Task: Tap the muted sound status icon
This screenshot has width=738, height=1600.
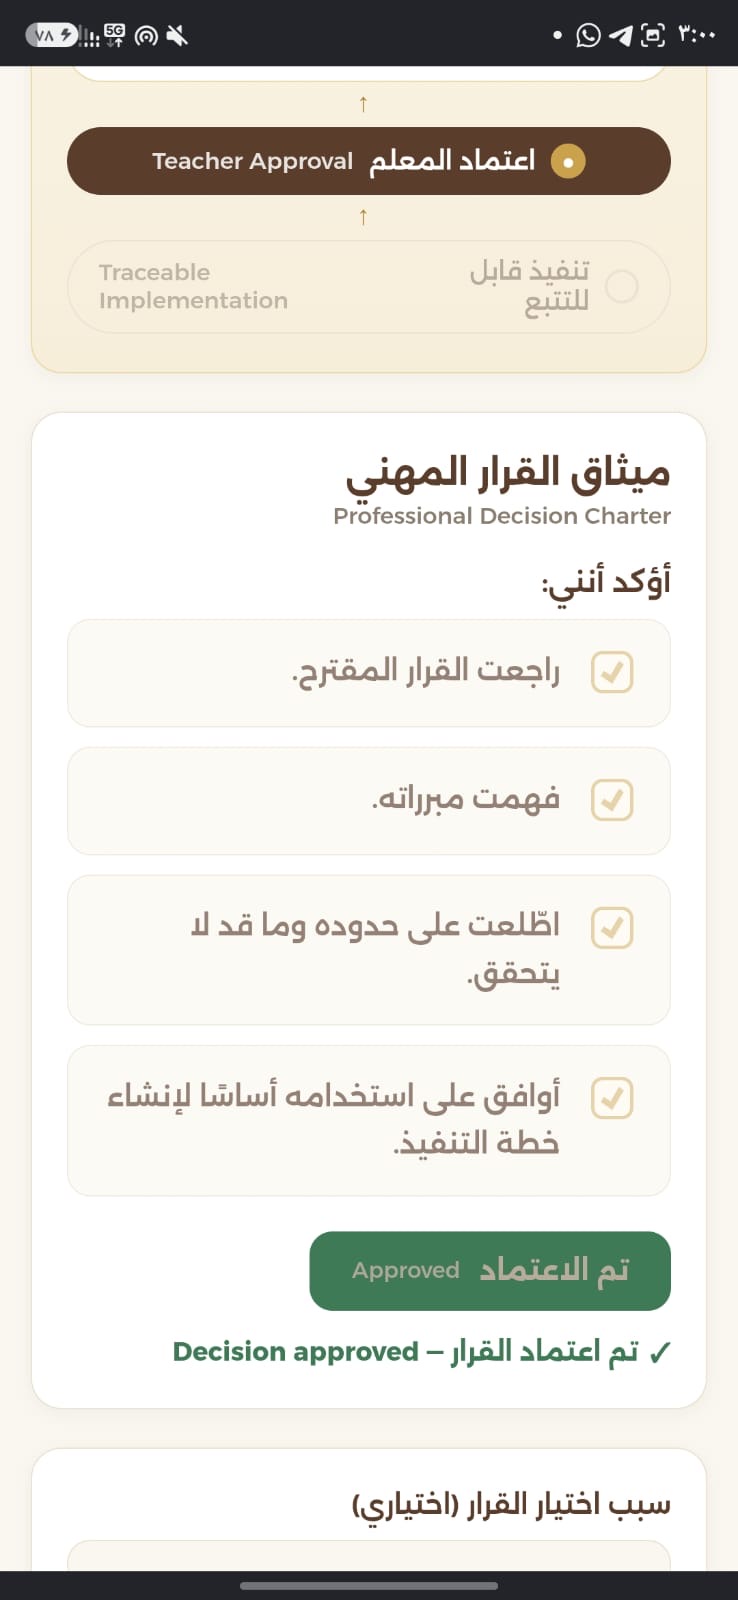Action: click(177, 36)
